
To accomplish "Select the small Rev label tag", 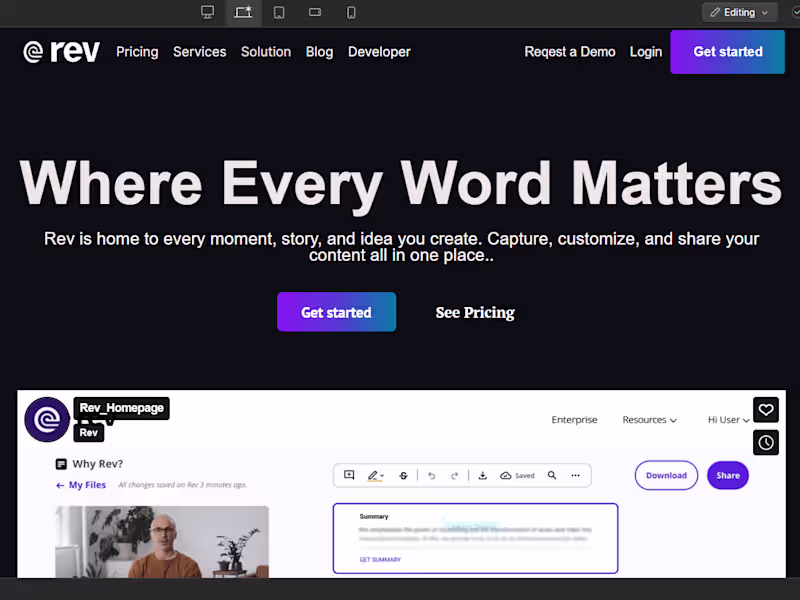I will tap(89, 433).
